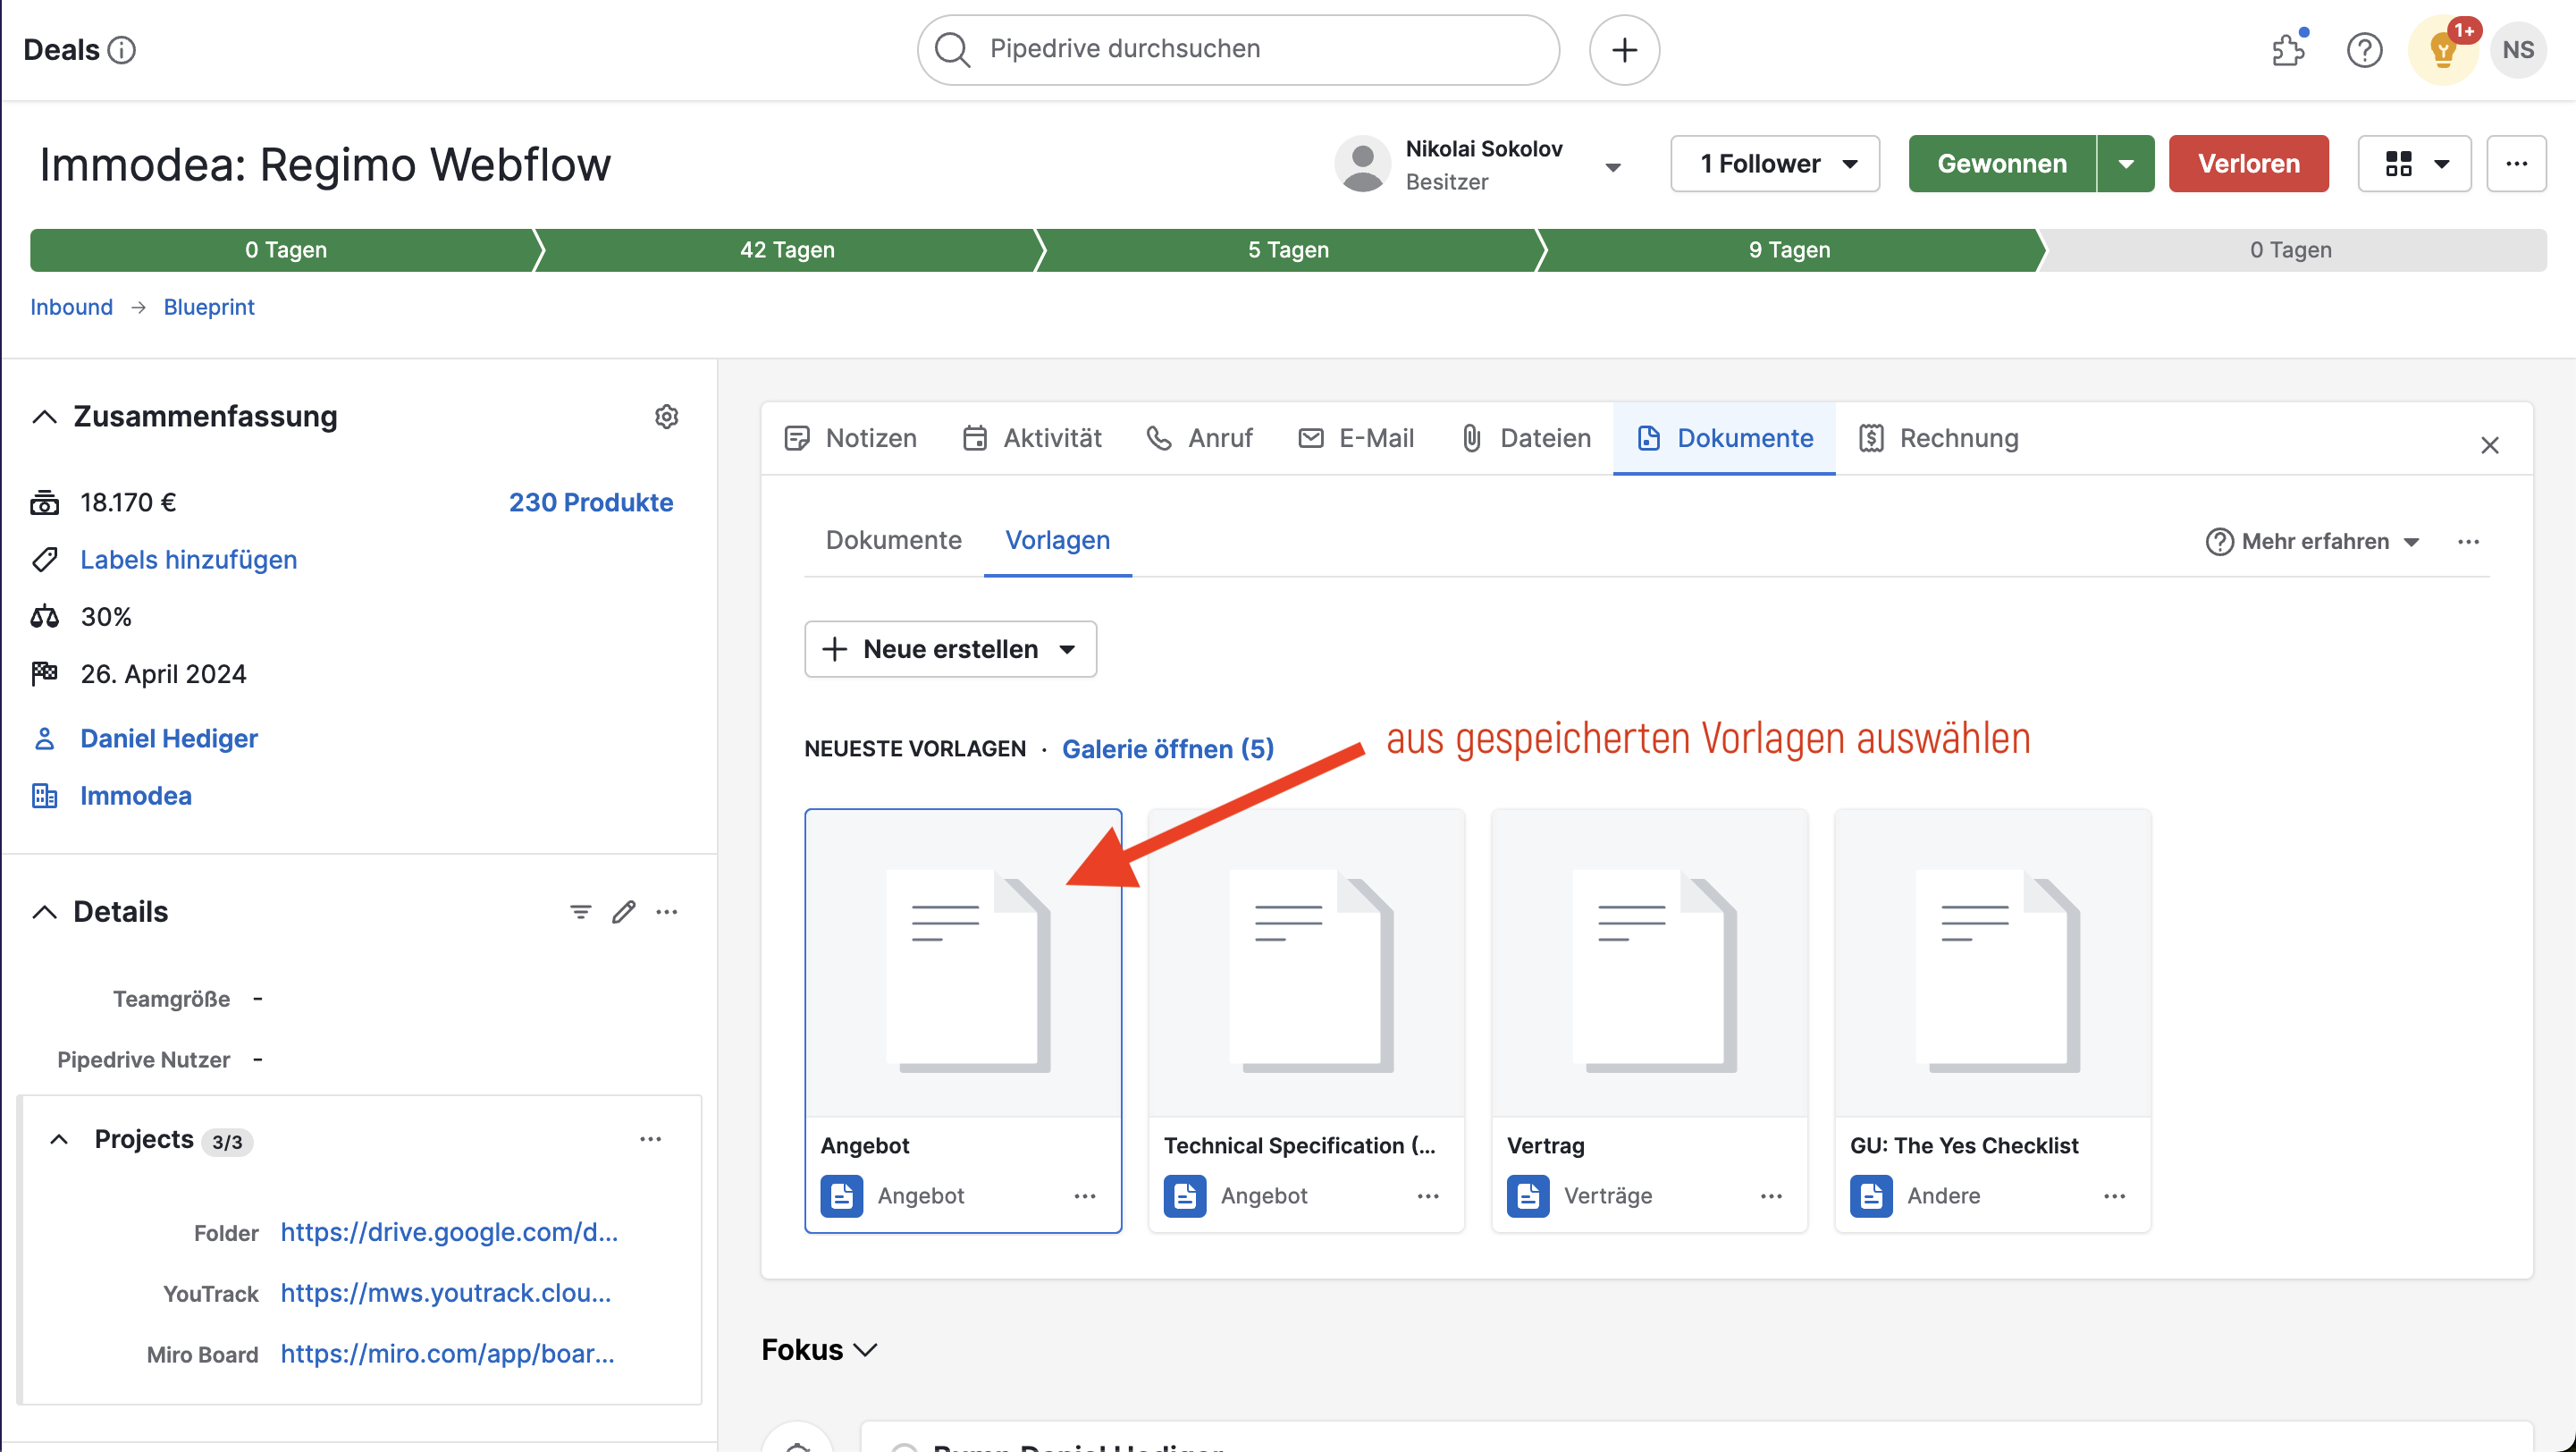The image size is (2576, 1452).
Task: Open three-dot menu on Vertrag template
Action: [1771, 1196]
